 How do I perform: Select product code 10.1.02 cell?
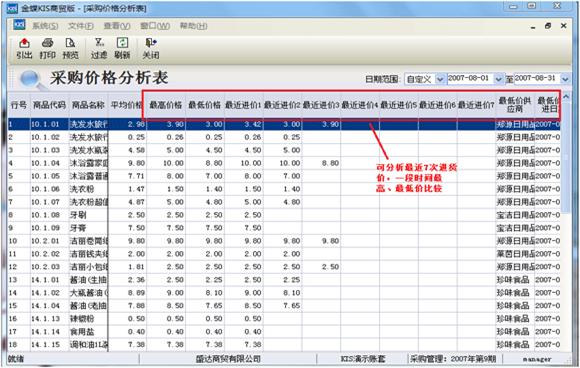click(x=49, y=137)
